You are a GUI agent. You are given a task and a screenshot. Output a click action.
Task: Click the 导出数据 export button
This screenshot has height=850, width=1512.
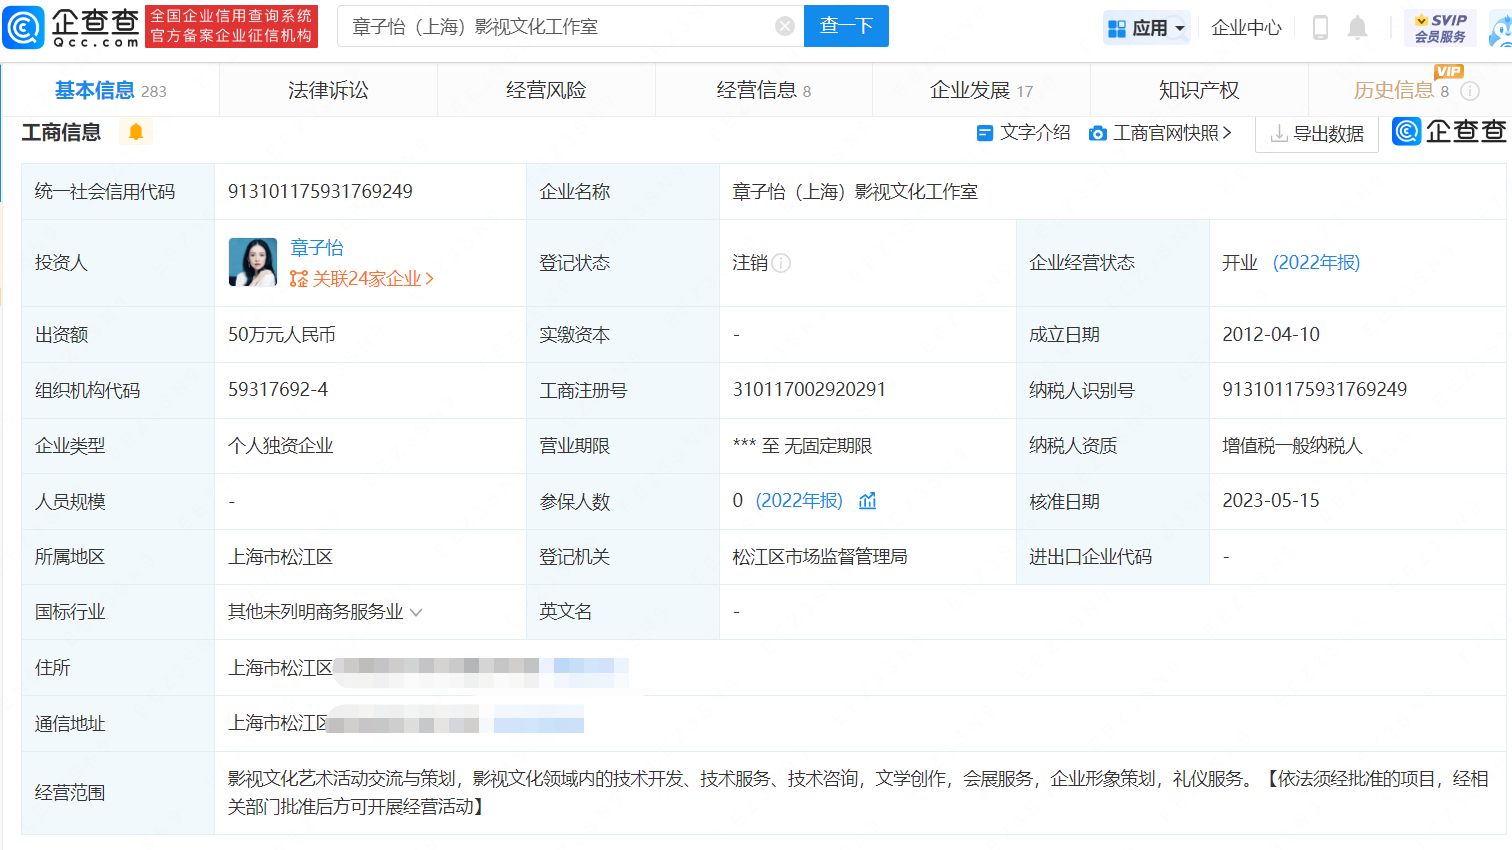coord(1317,133)
